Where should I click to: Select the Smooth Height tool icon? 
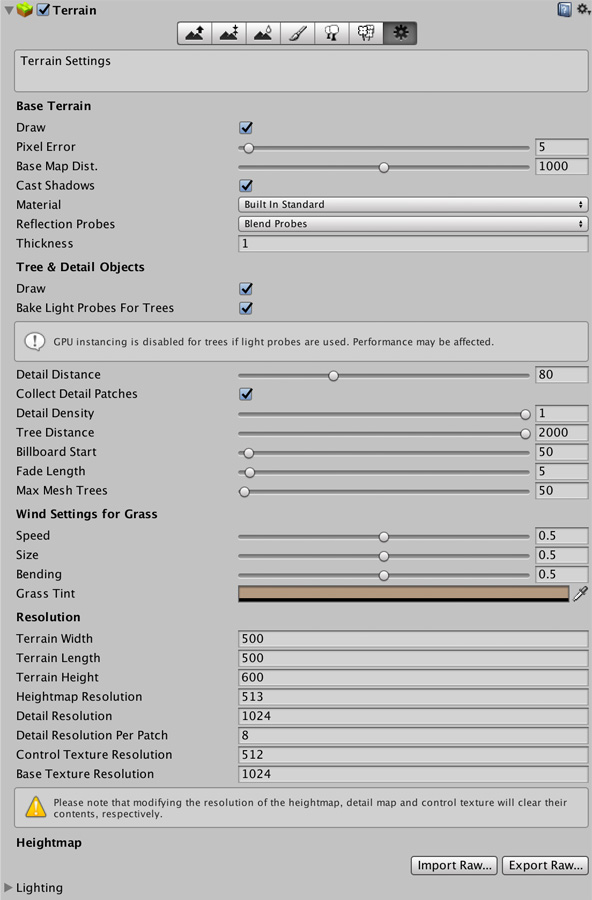click(x=263, y=33)
